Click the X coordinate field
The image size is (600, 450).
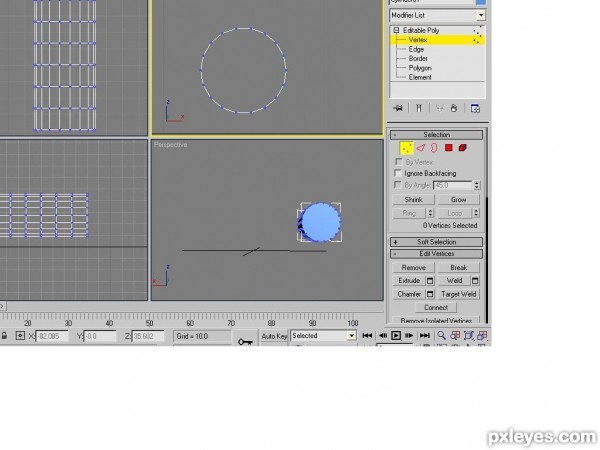pyautogui.click(x=52, y=336)
